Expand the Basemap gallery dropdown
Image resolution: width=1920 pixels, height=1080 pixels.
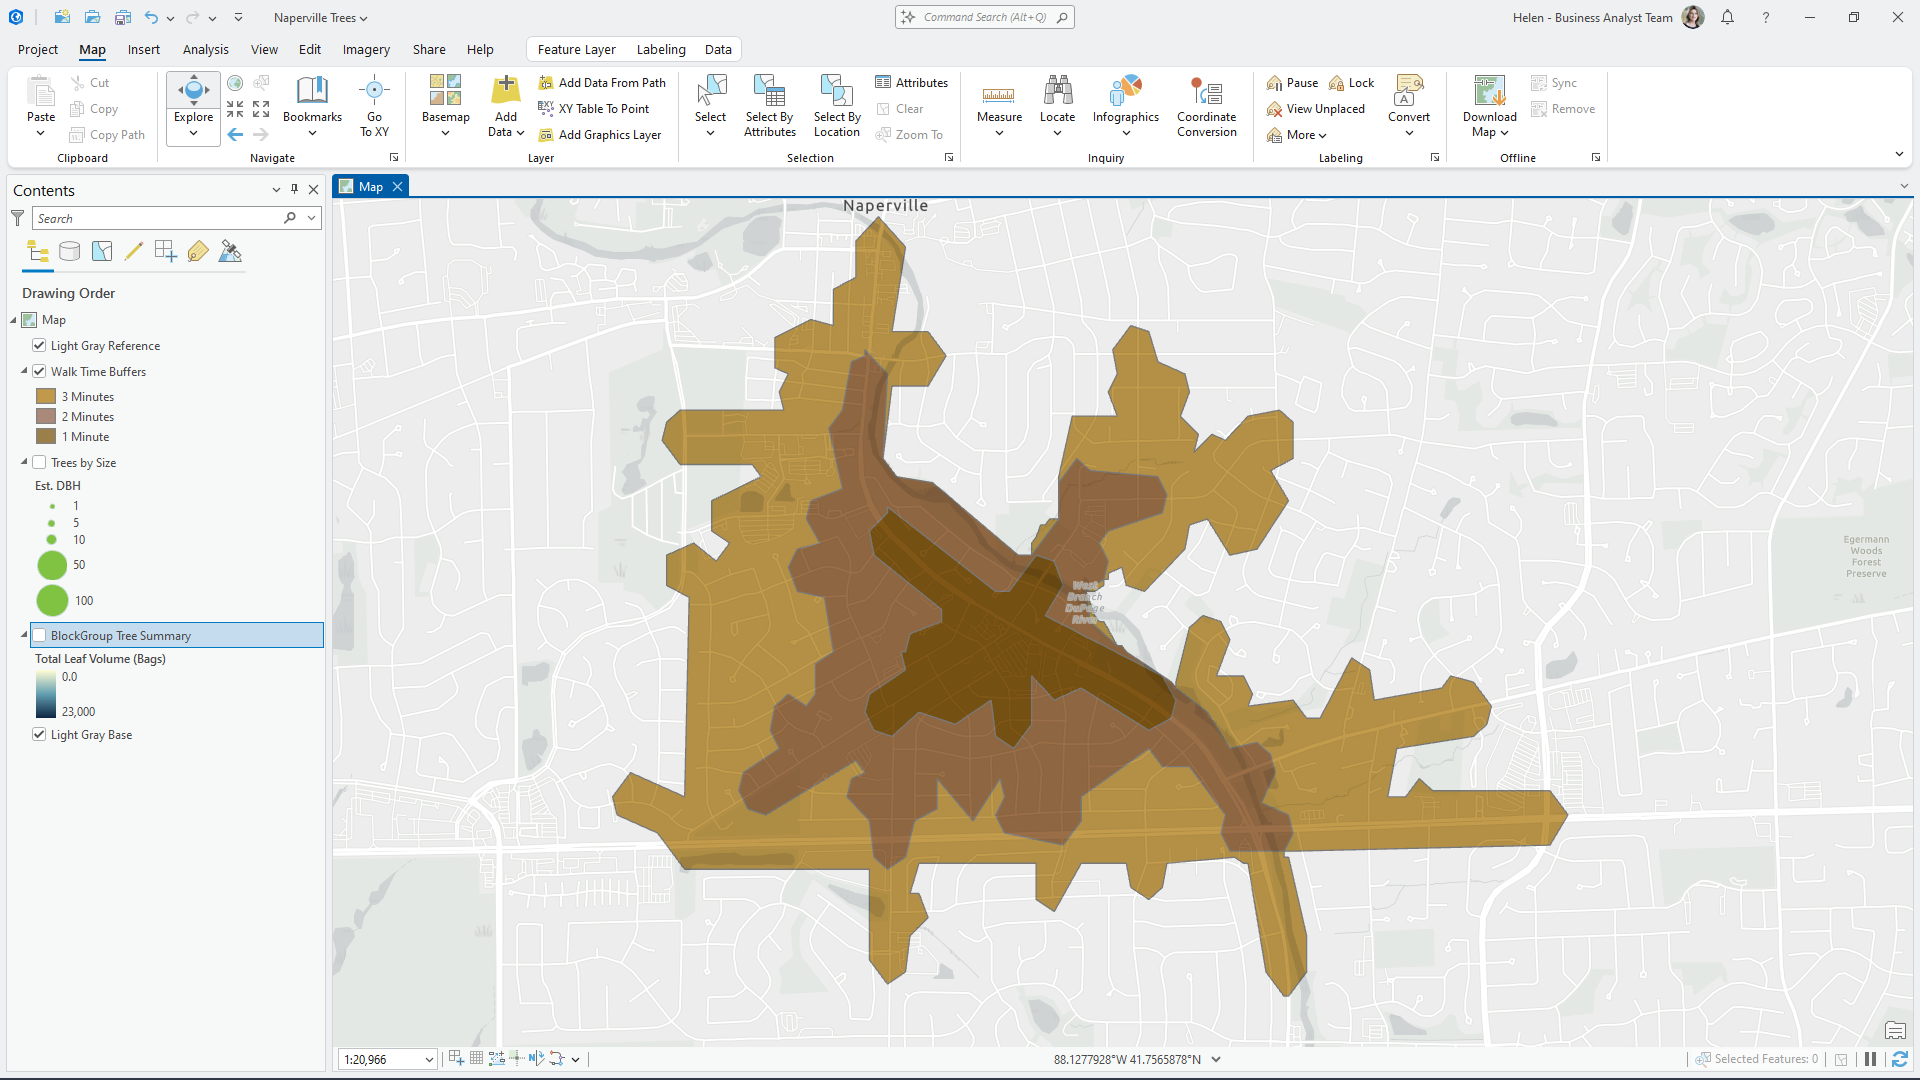click(x=445, y=132)
